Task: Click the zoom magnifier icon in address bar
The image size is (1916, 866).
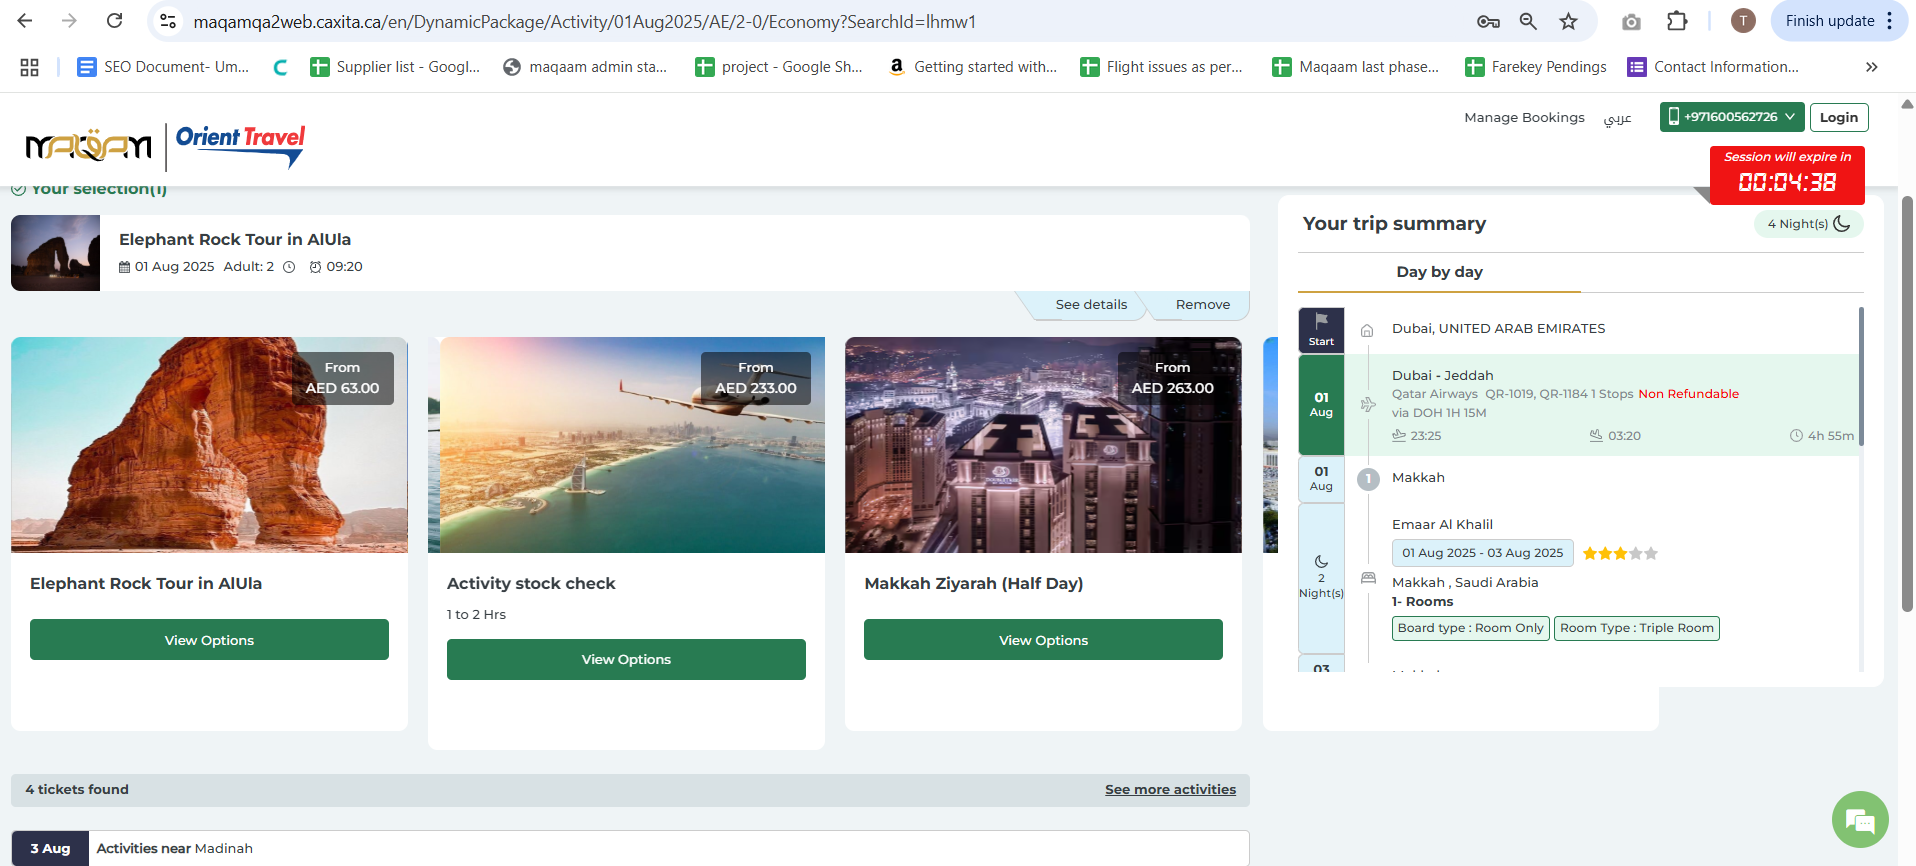Action: coord(1528,21)
